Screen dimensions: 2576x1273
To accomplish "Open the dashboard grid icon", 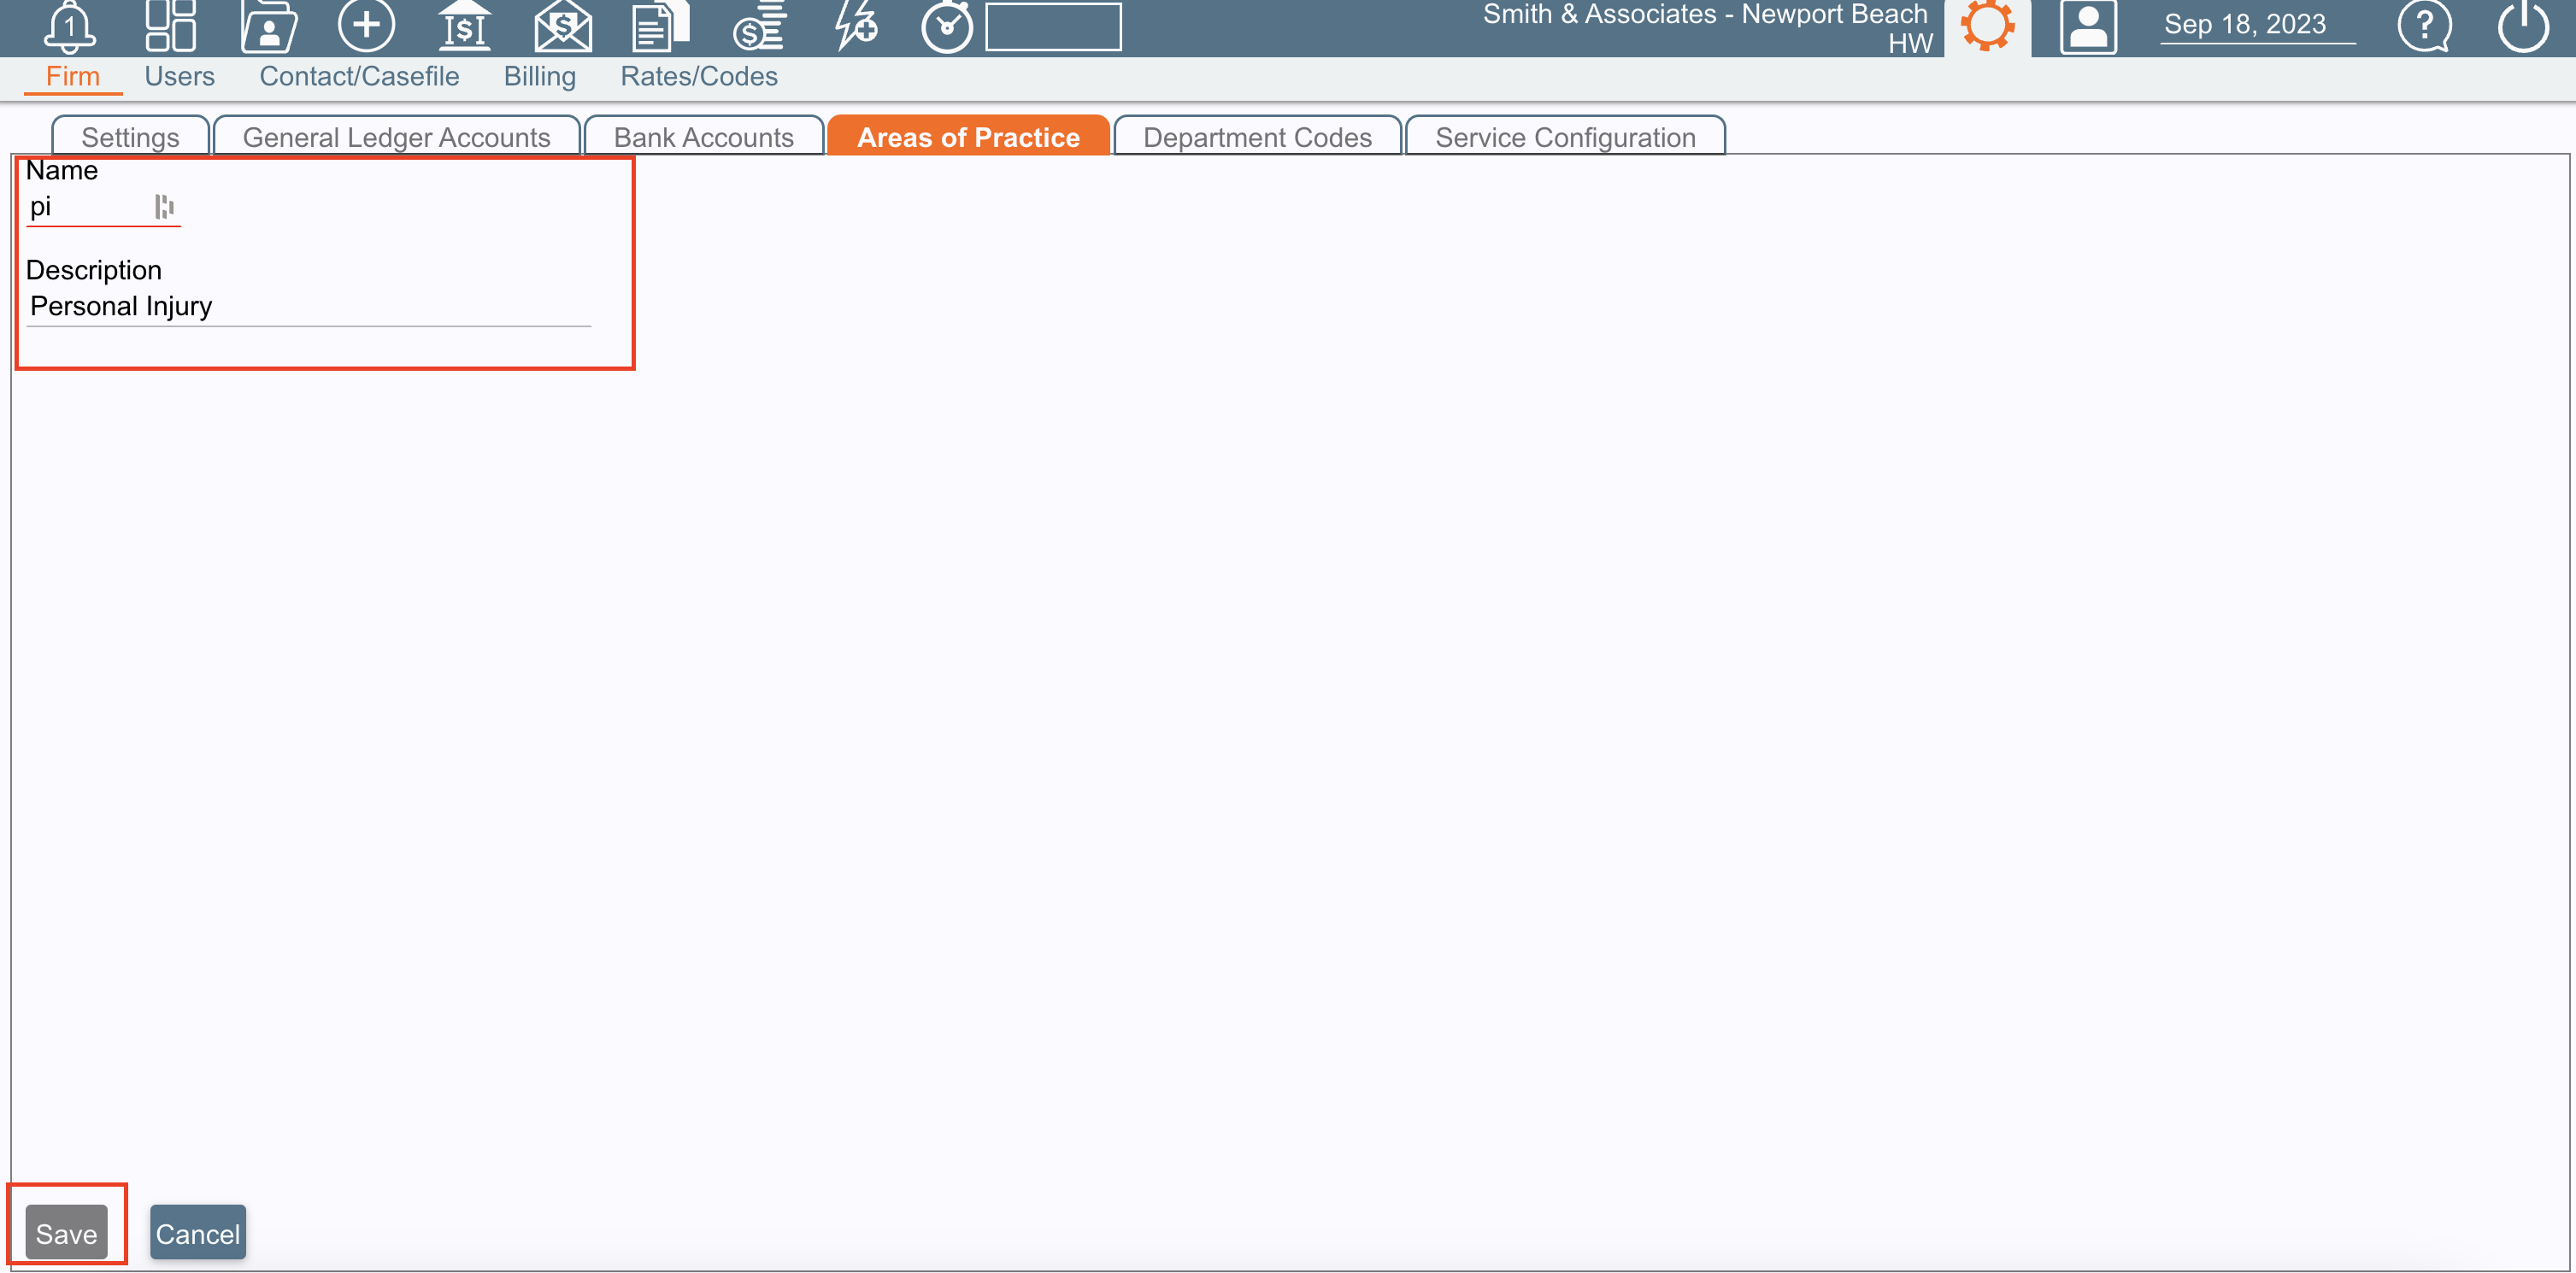I will (x=170, y=25).
